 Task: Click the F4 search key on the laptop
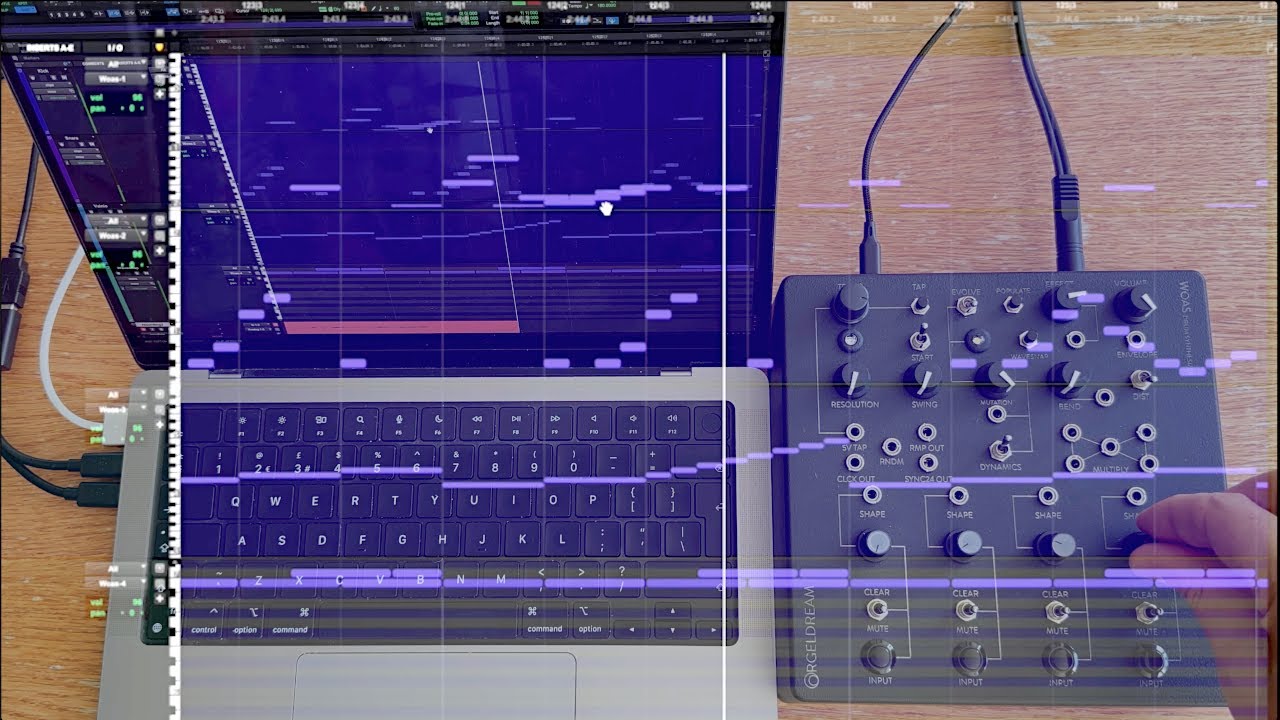359,425
